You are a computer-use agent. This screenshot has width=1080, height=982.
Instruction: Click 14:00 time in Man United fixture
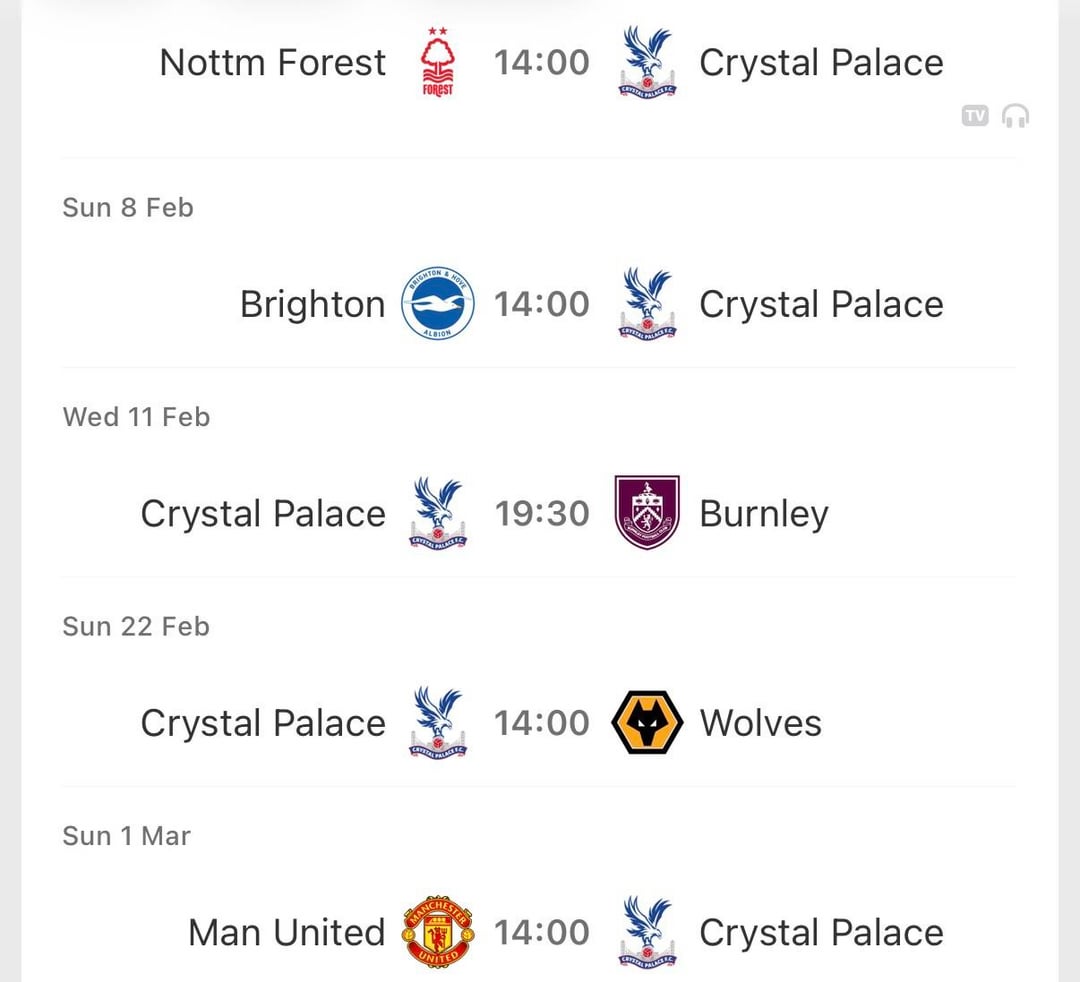click(542, 932)
